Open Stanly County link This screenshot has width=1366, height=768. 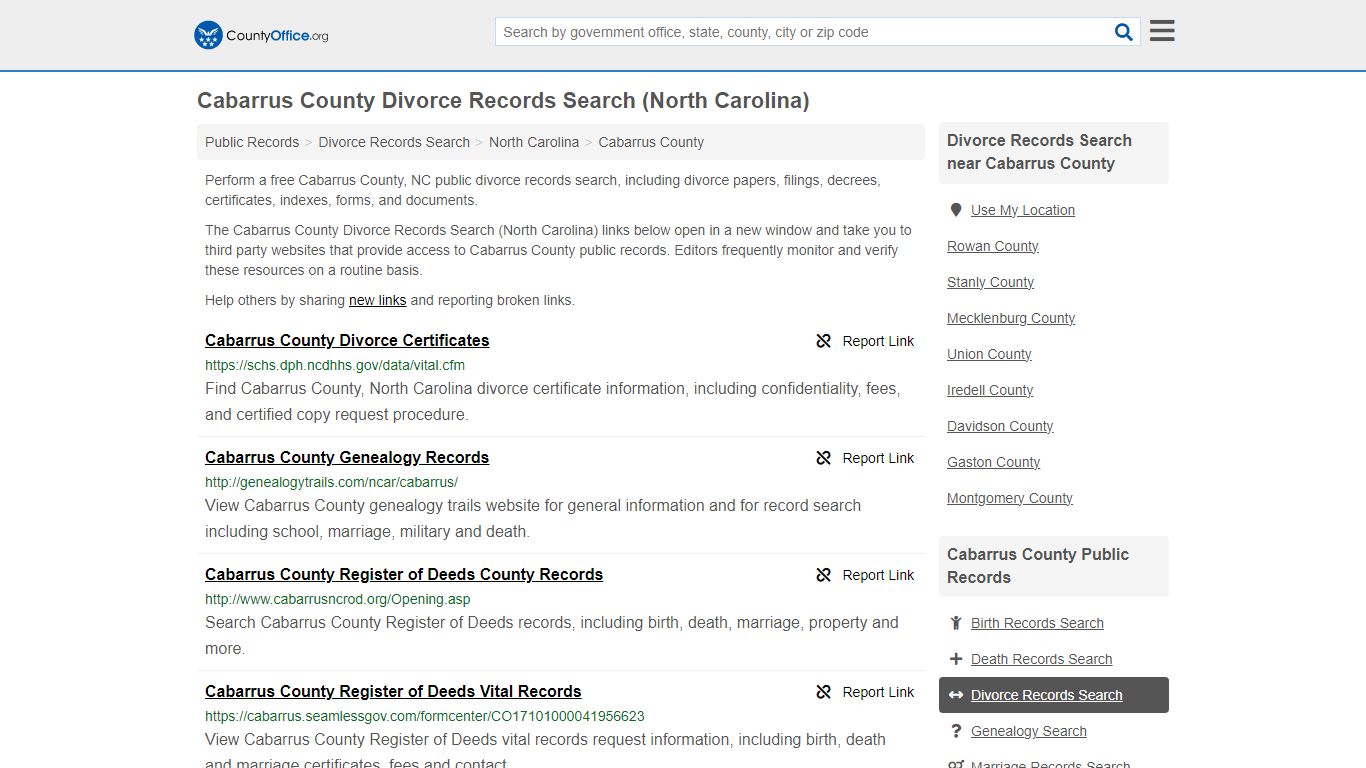(990, 282)
